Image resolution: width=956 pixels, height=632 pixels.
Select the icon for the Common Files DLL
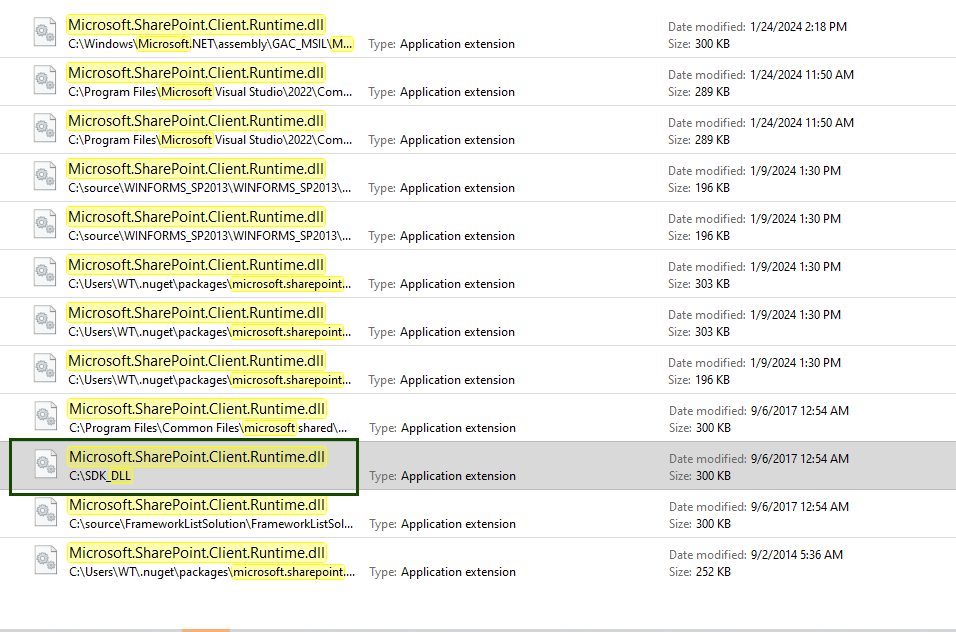[46, 416]
